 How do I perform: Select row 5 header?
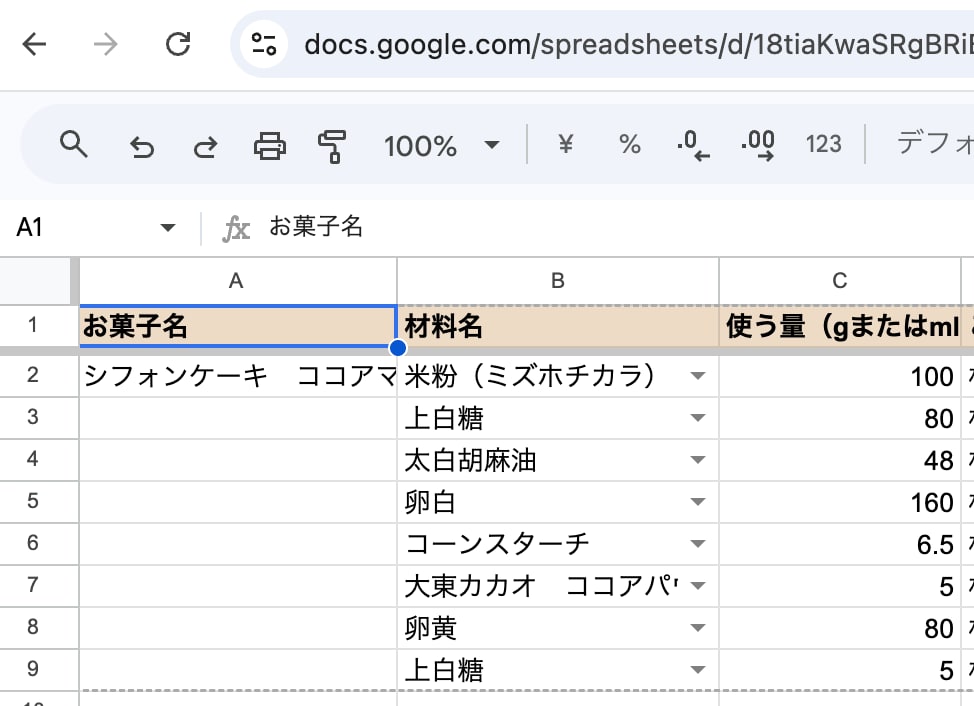(34, 501)
